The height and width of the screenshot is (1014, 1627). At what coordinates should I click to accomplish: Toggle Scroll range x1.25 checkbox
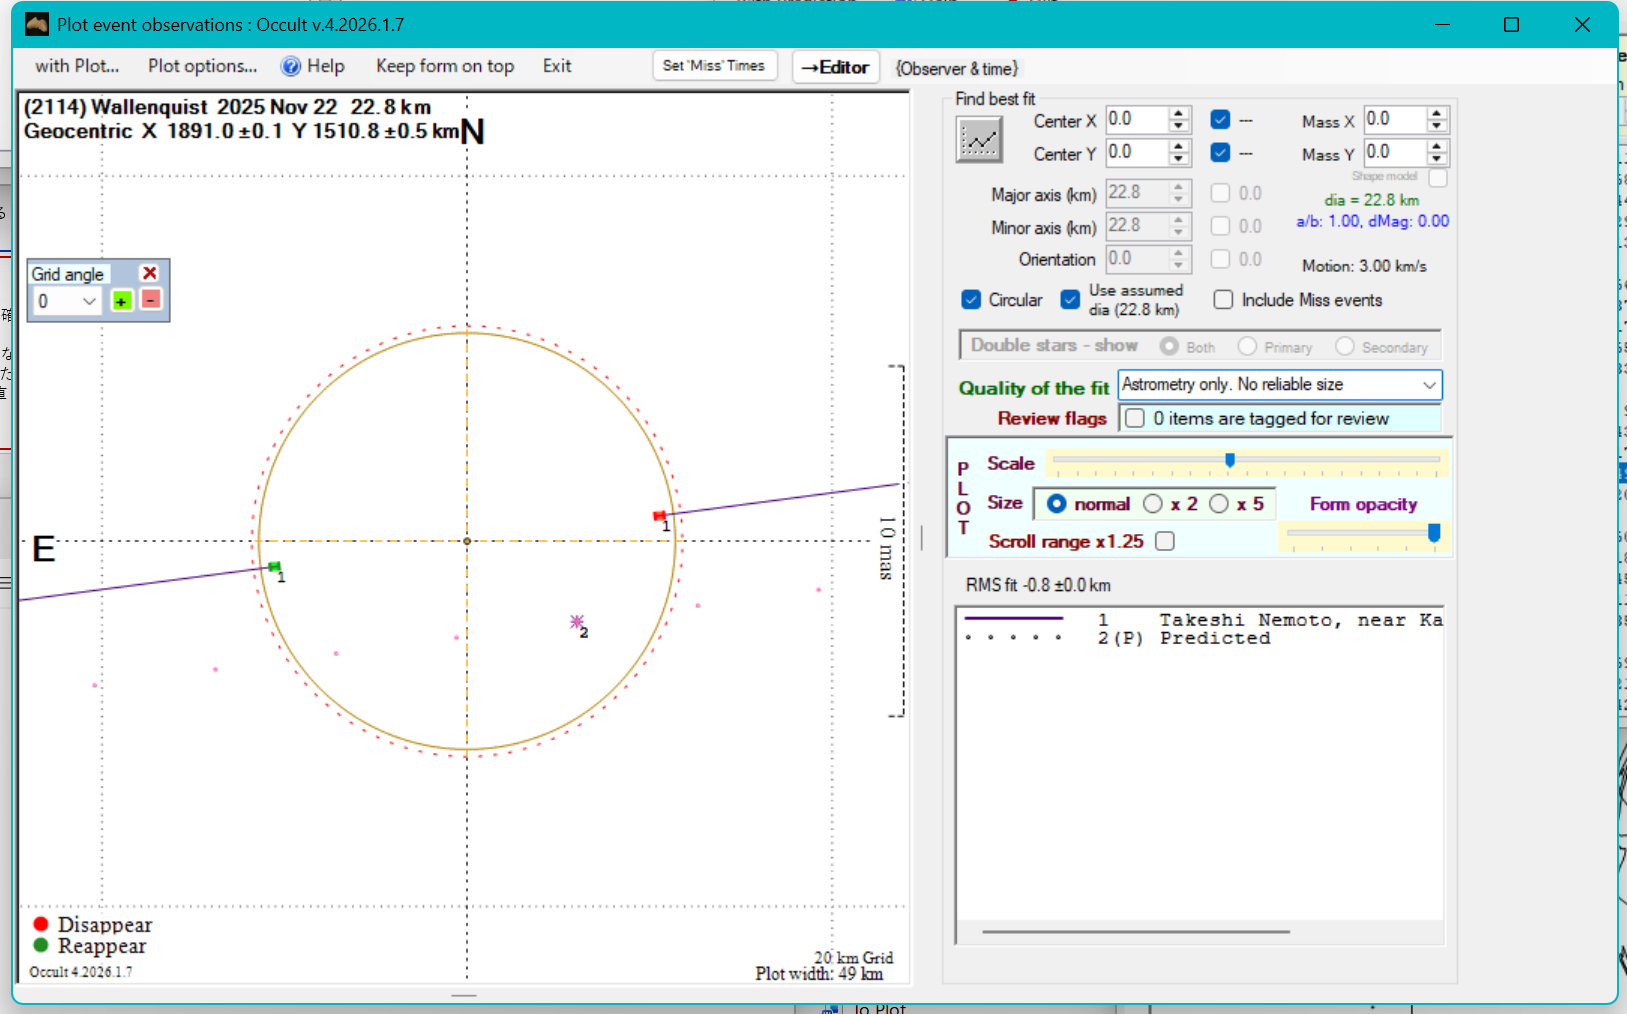tap(1165, 541)
